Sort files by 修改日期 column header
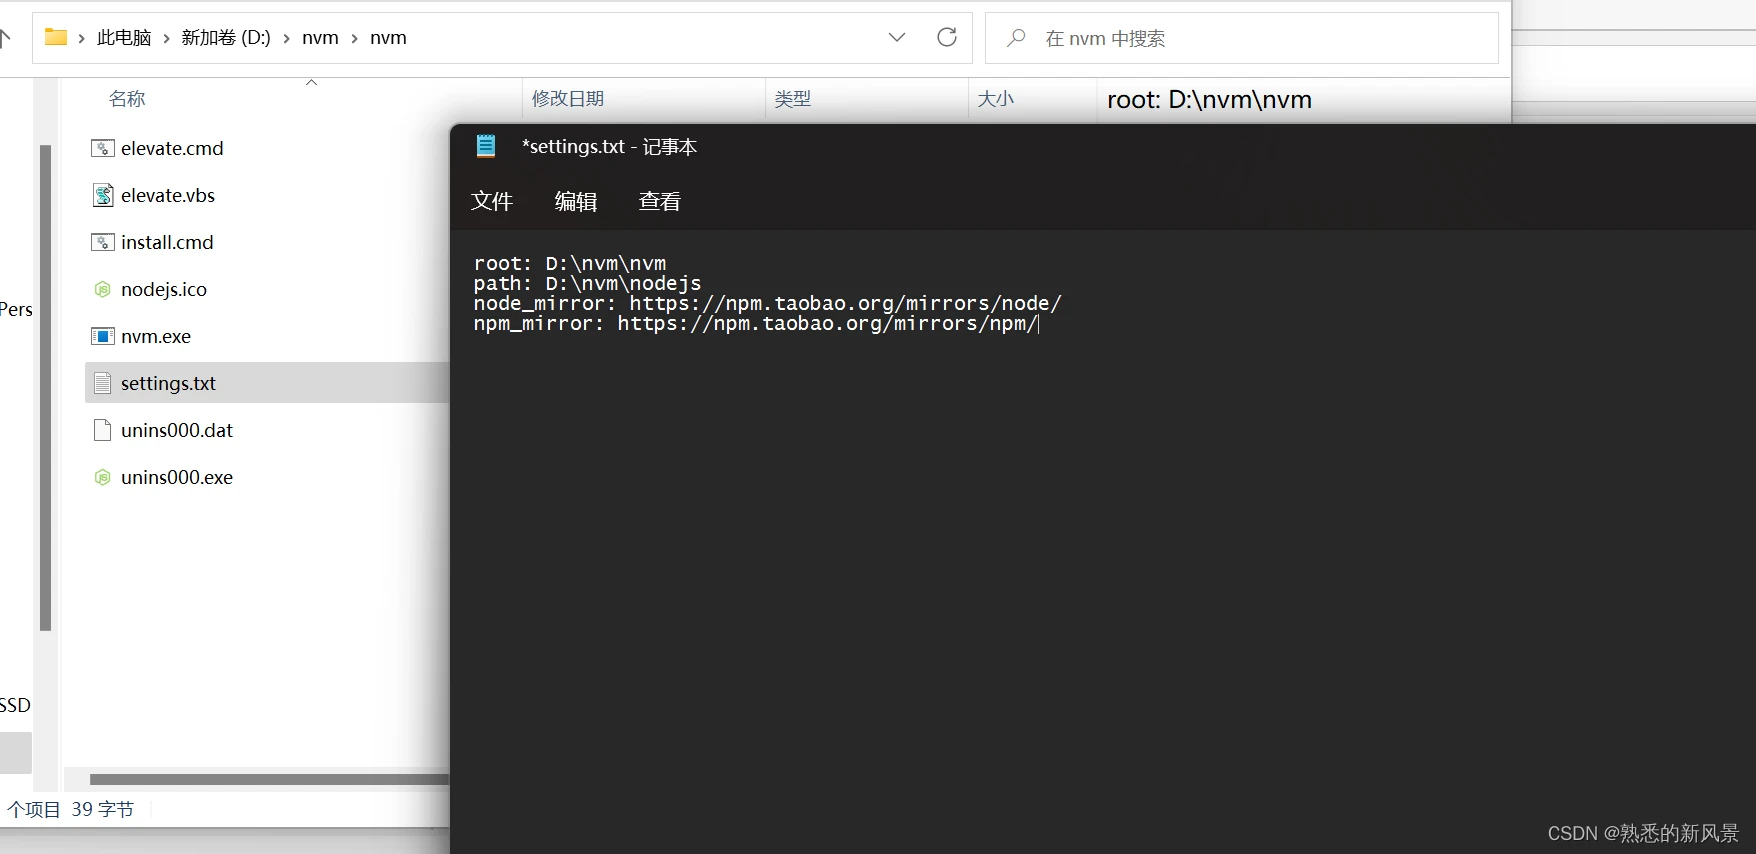 568,99
